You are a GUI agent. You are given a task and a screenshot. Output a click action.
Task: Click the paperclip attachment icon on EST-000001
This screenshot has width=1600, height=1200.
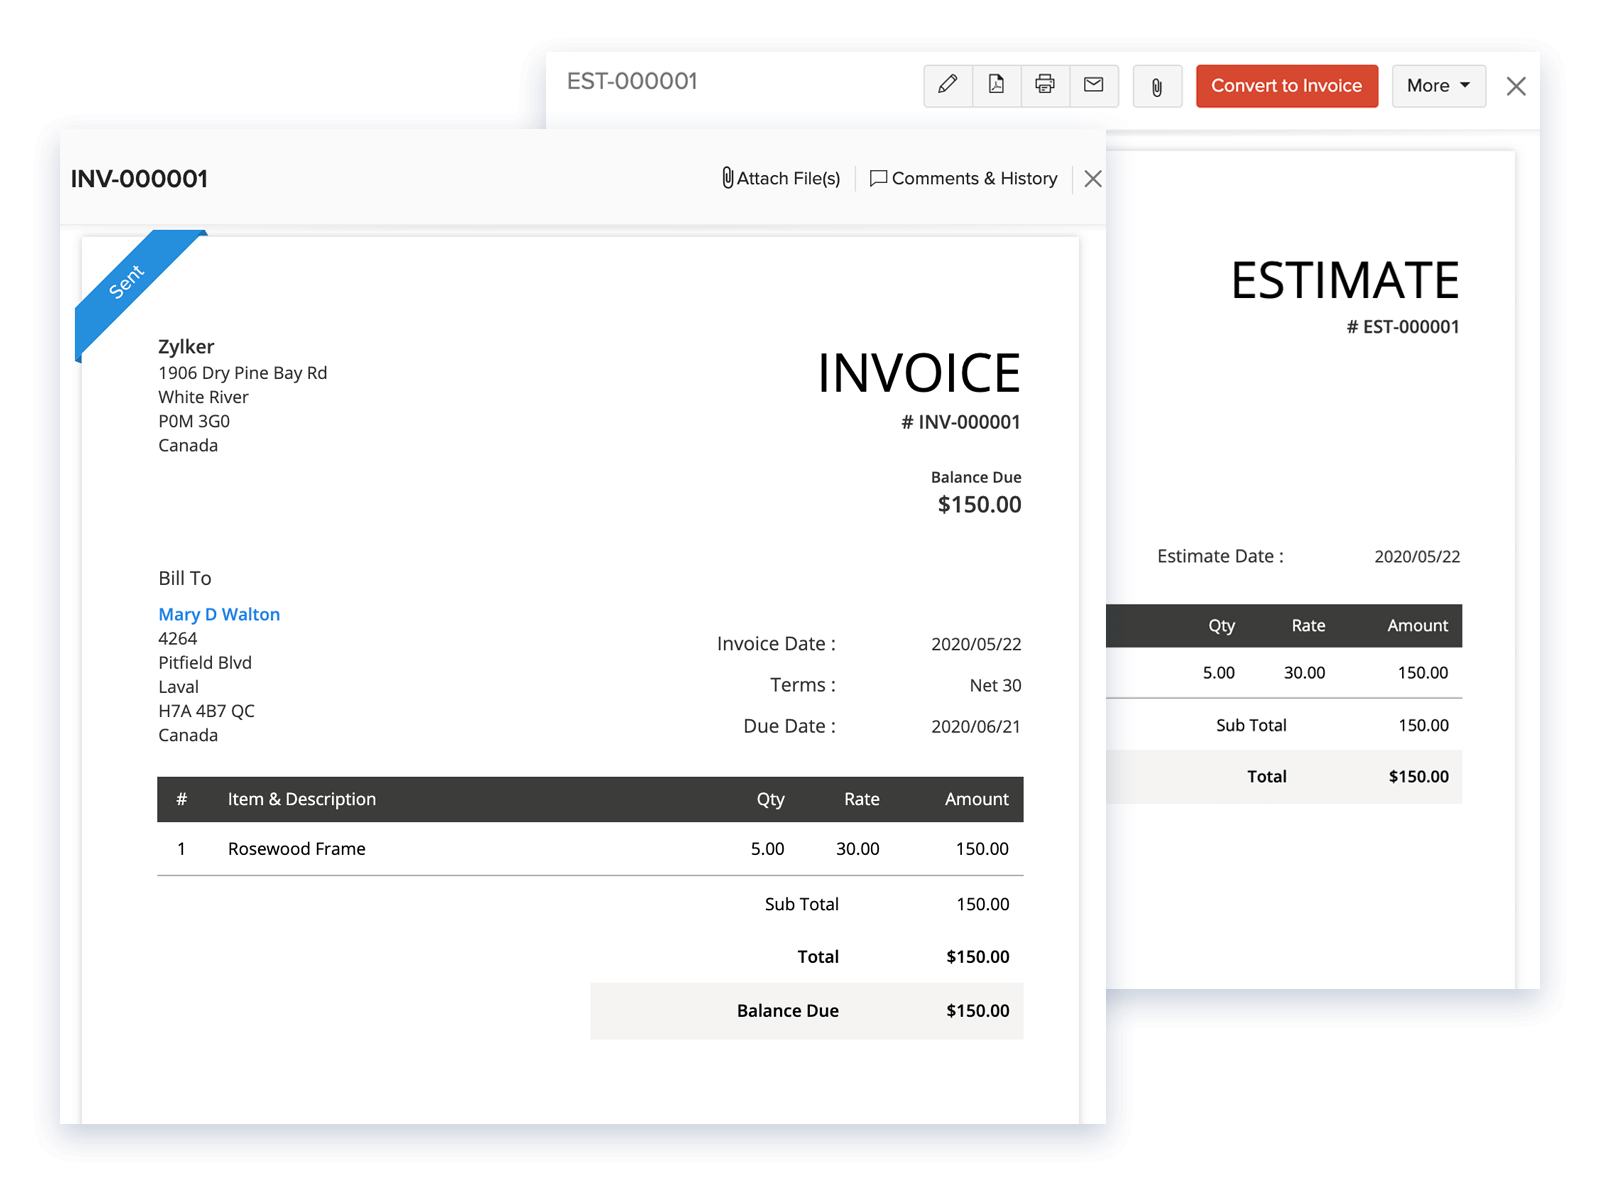tap(1157, 86)
